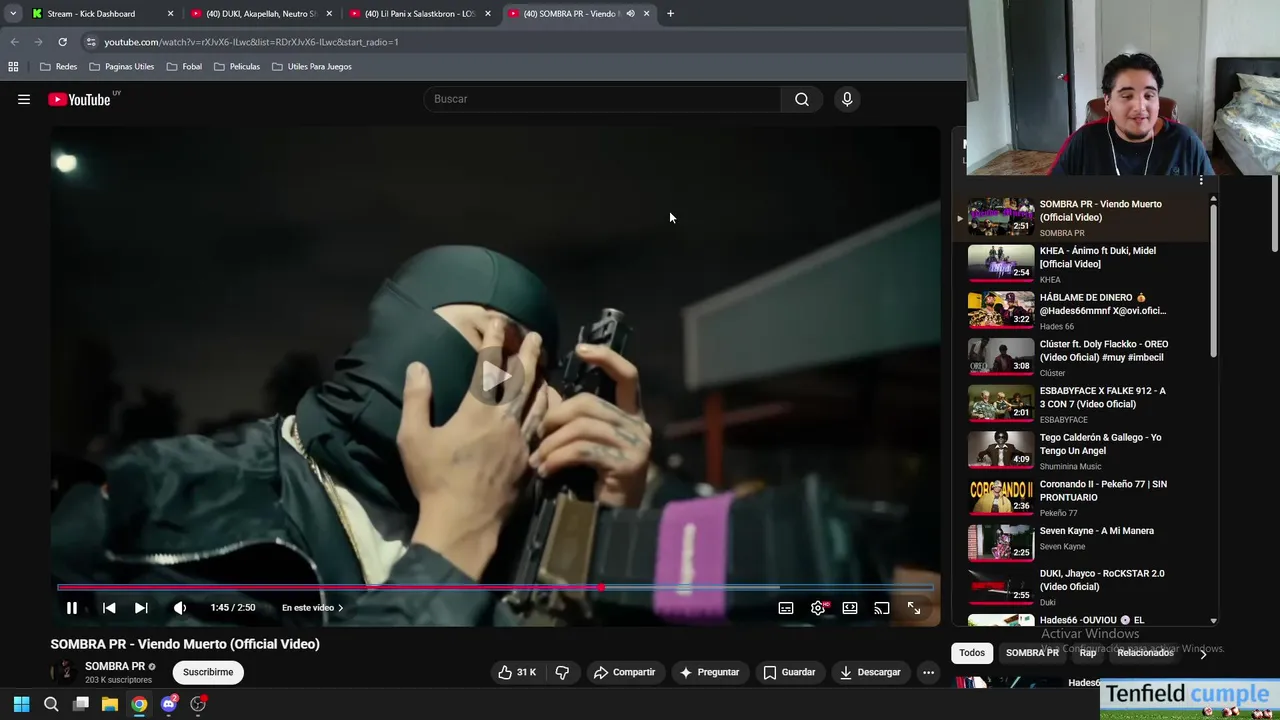Open Paginas Utiles bookmarks folder
The height and width of the screenshot is (720, 1280).
[121, 67]
